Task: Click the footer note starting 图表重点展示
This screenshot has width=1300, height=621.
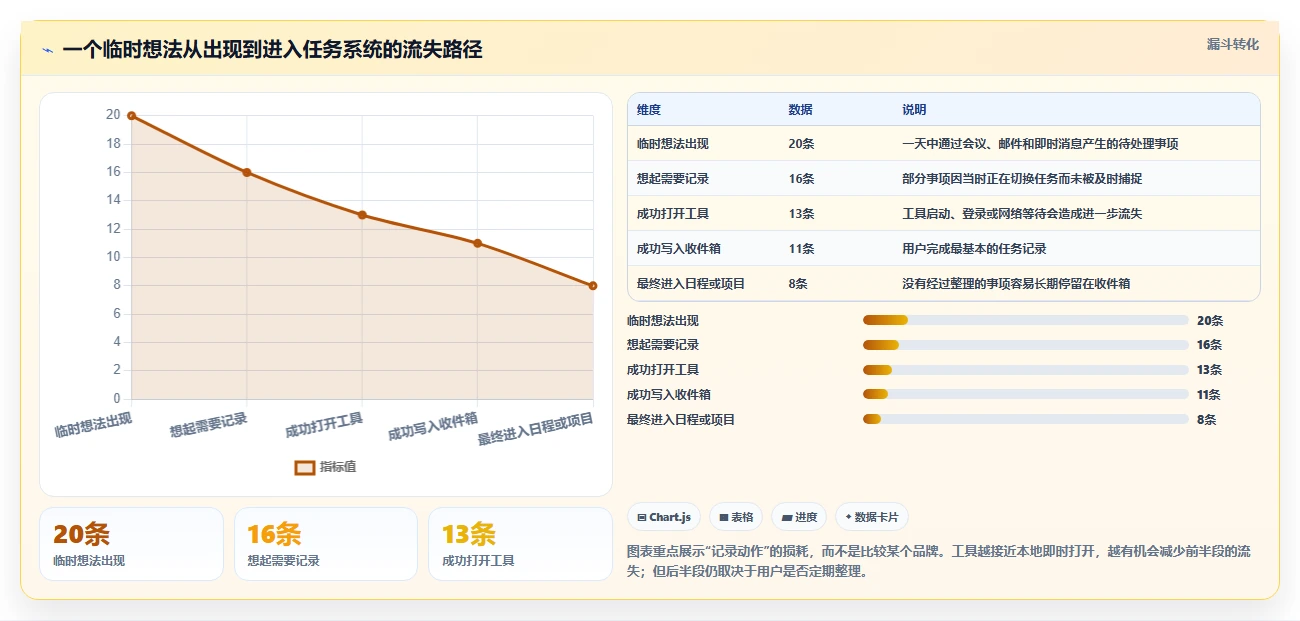Action: pos(939,561)
